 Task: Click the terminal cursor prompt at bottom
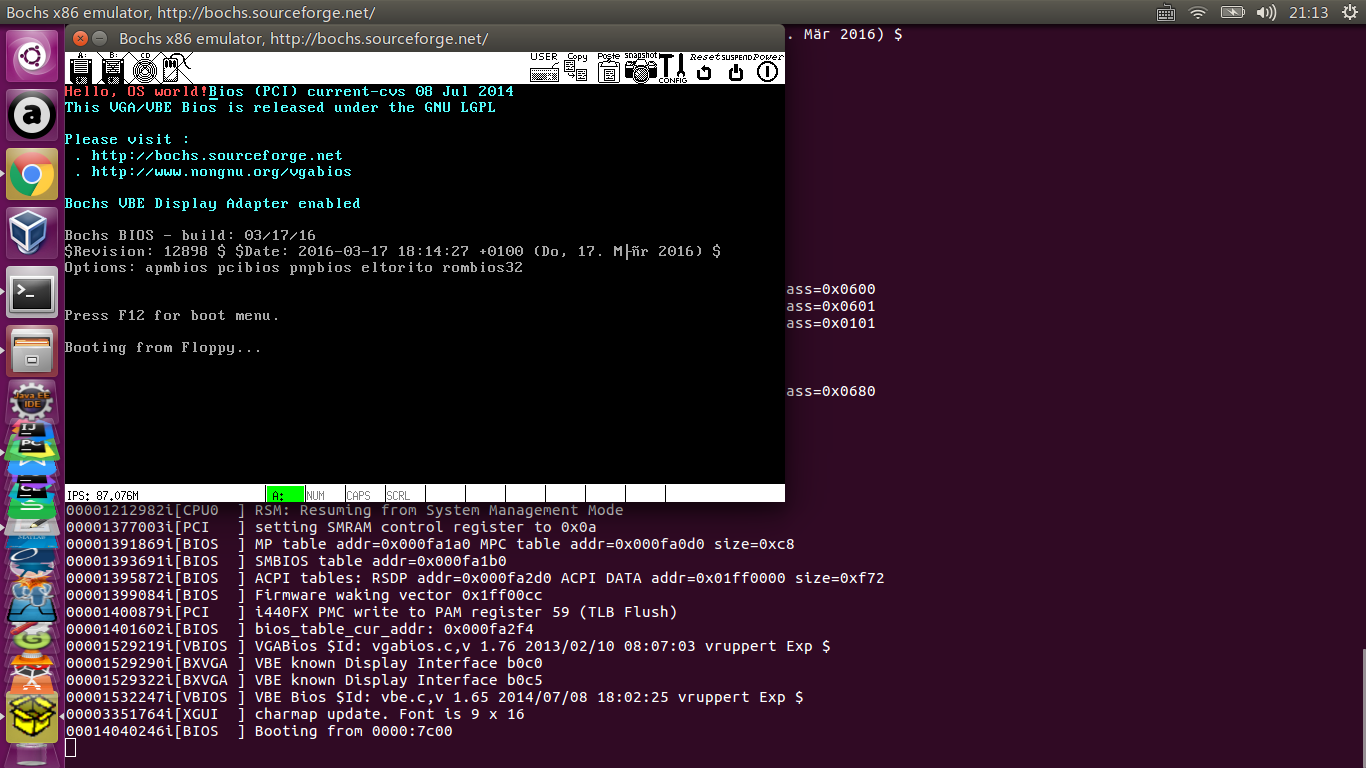coord(70,748)
